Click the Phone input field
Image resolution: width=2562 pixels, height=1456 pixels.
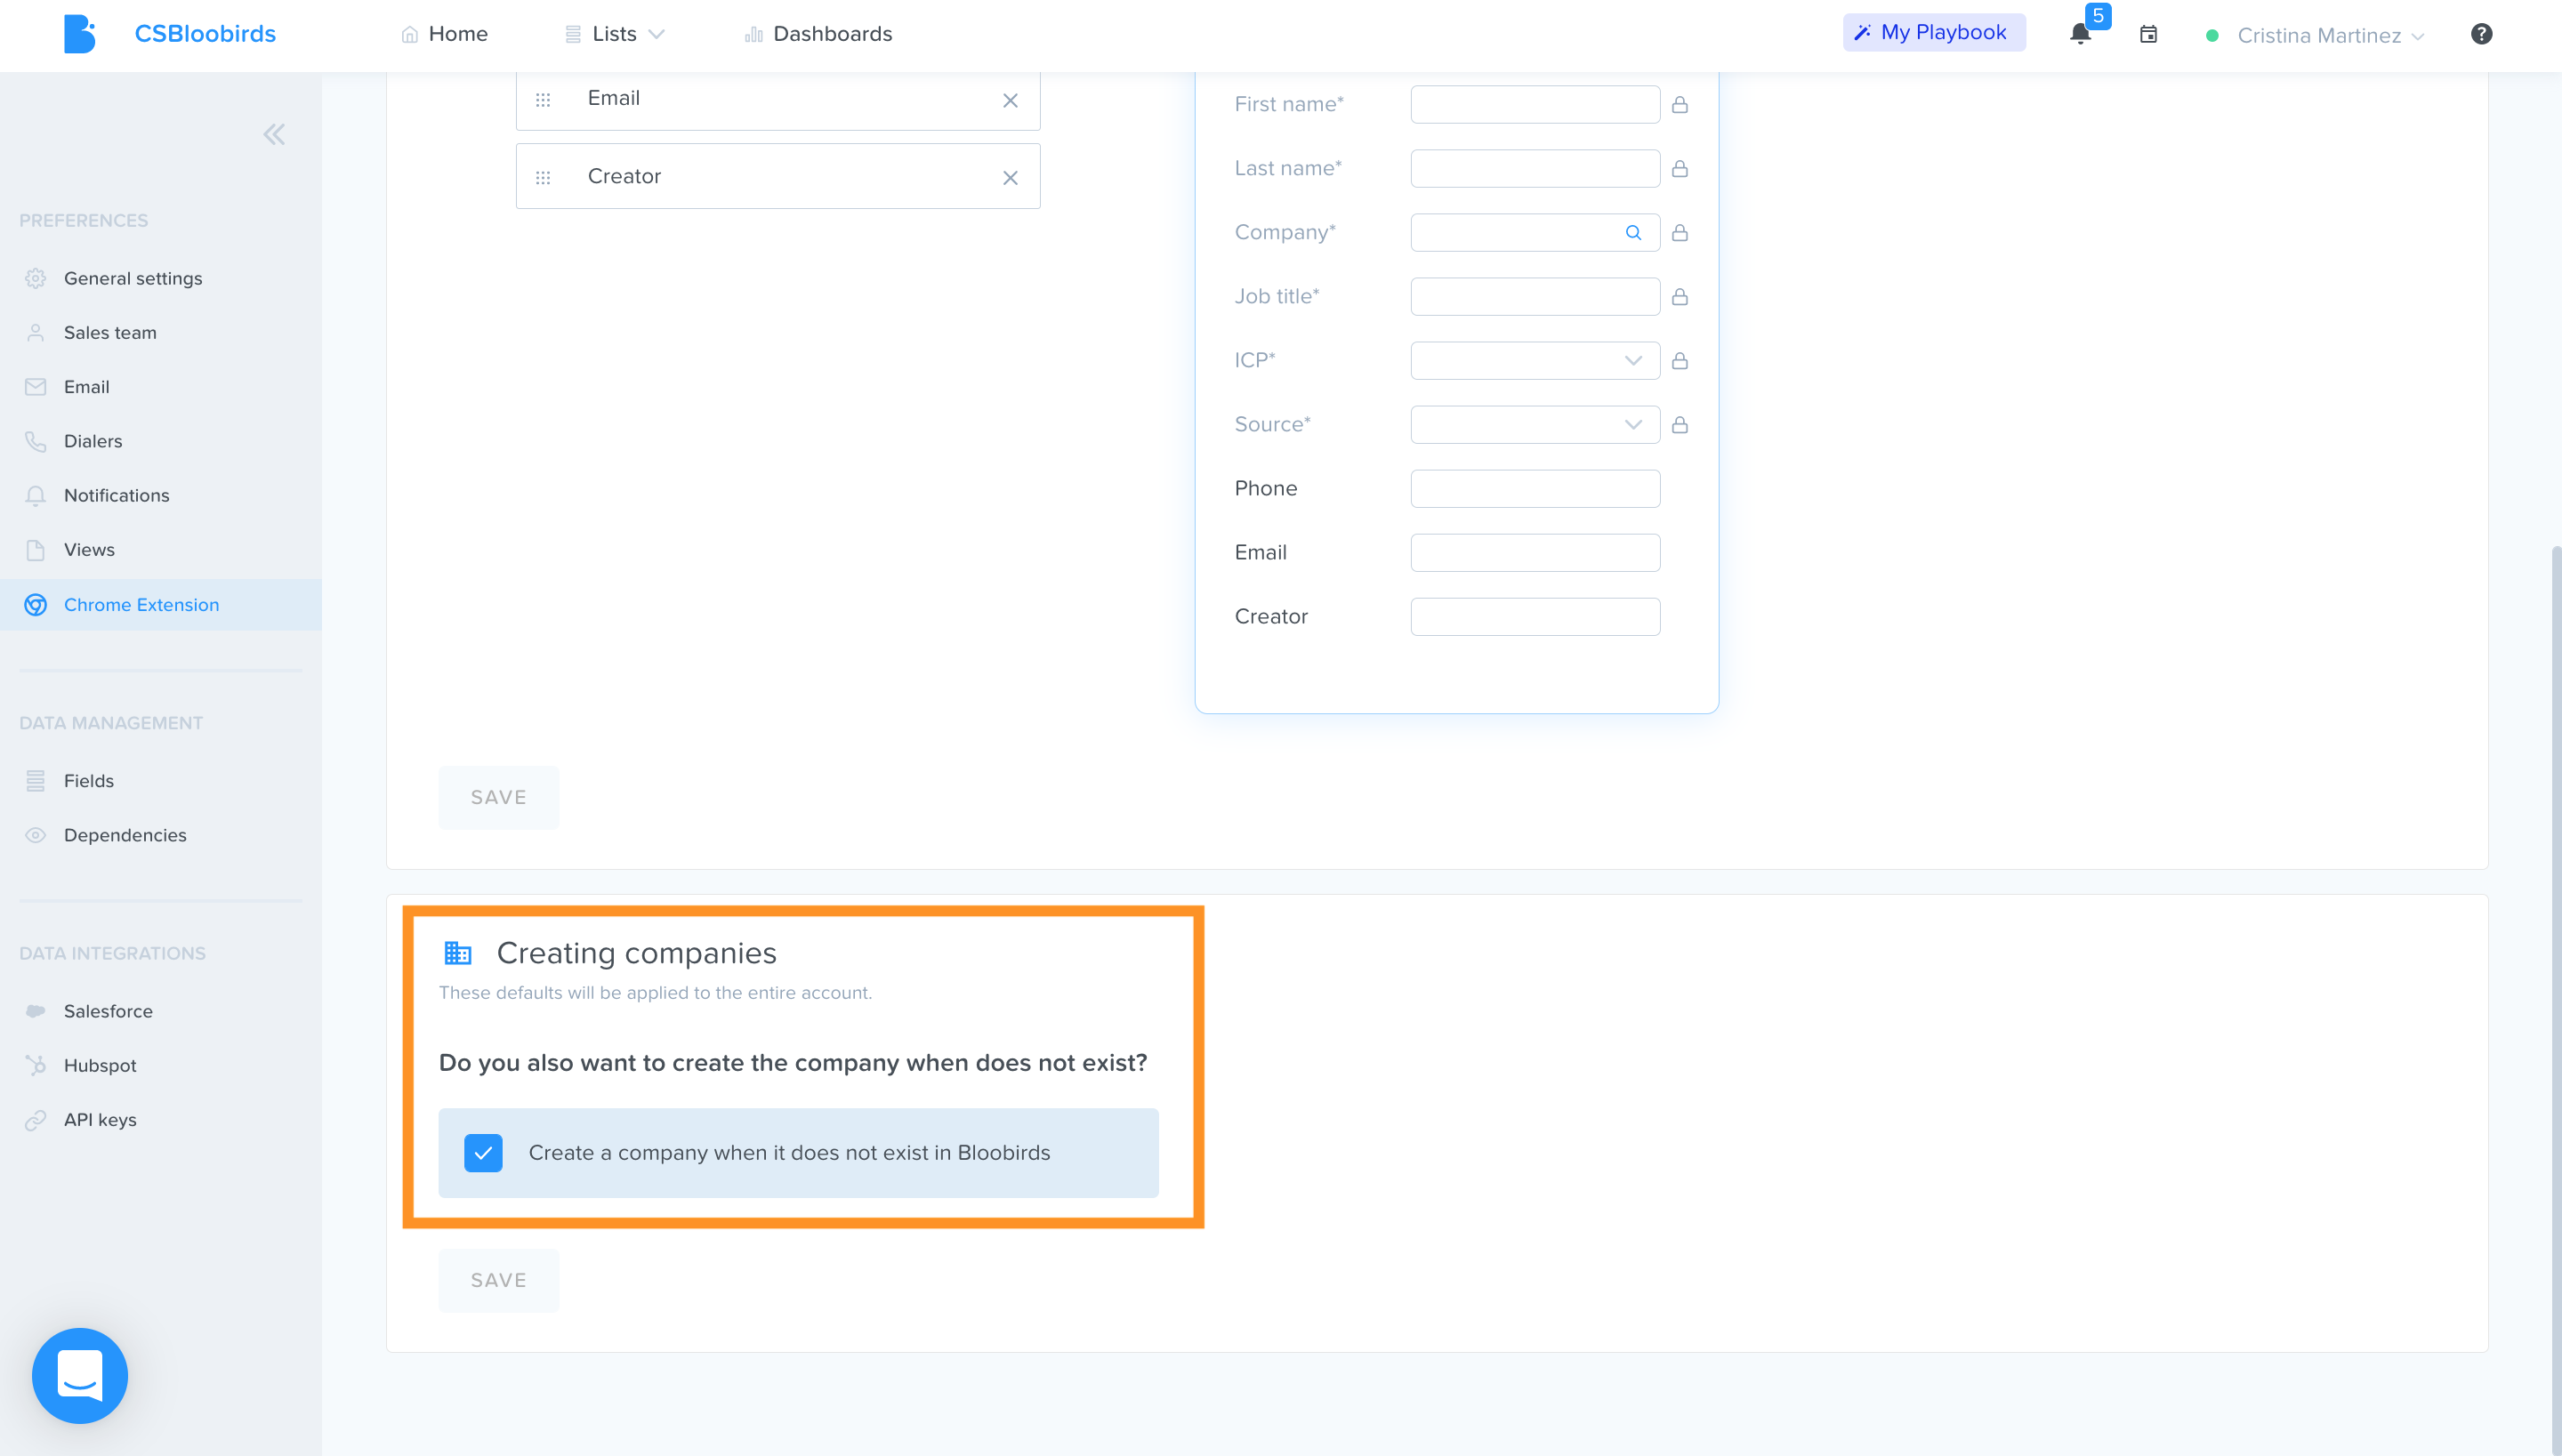coord(1535,489)
